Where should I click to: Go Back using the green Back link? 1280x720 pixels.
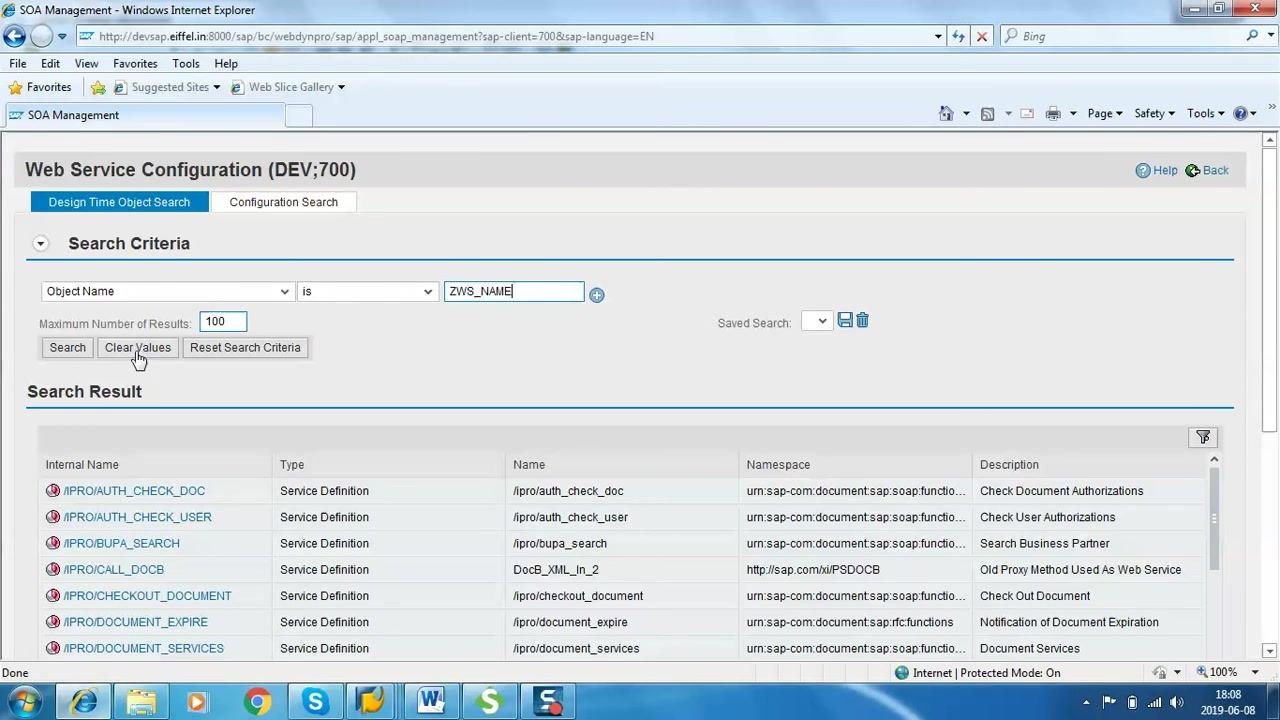coord(1207,170)
